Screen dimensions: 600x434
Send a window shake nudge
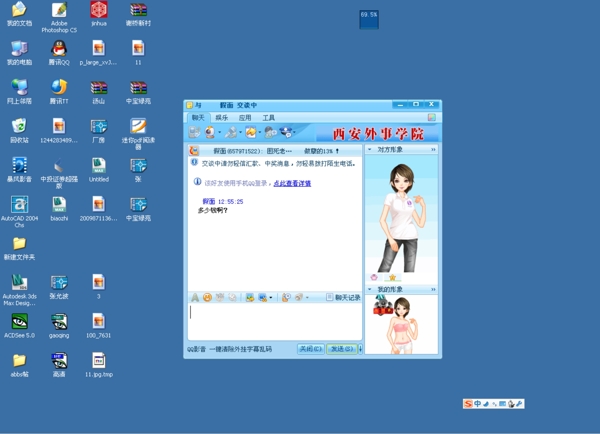(x=232, y=297)
